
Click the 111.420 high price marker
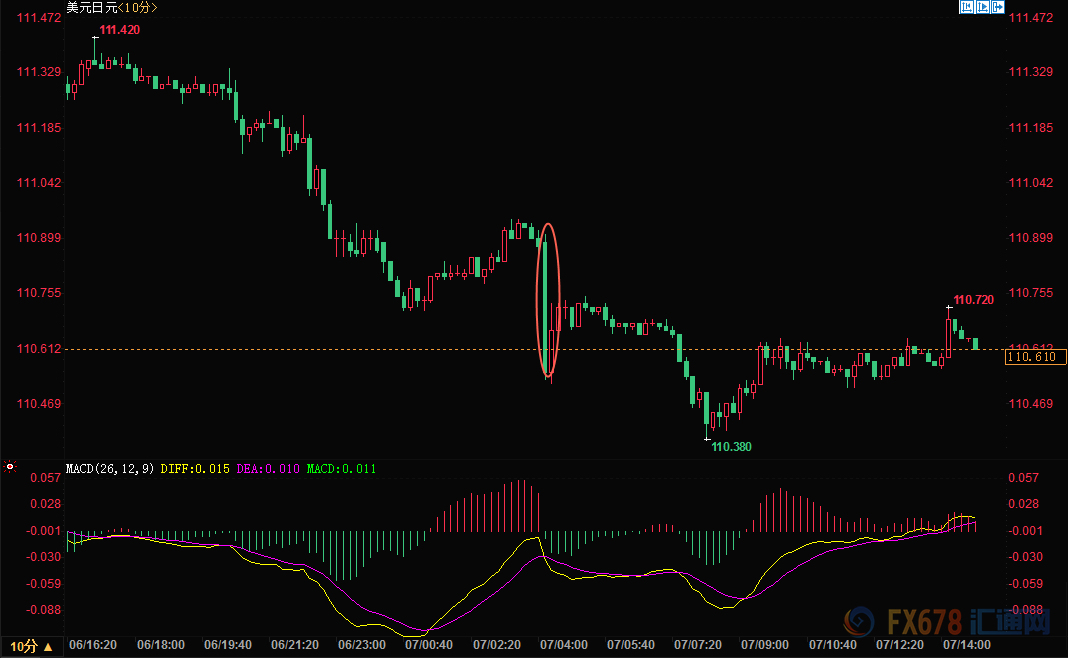pos(119,30)
